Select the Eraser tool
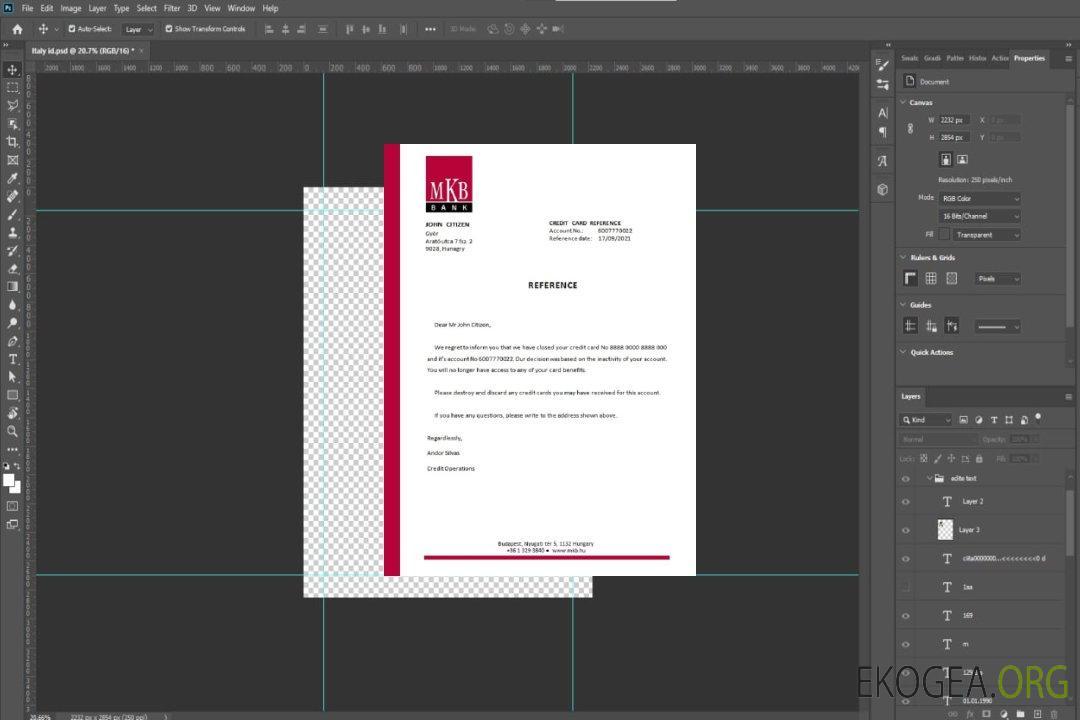 tap(12, 269)
